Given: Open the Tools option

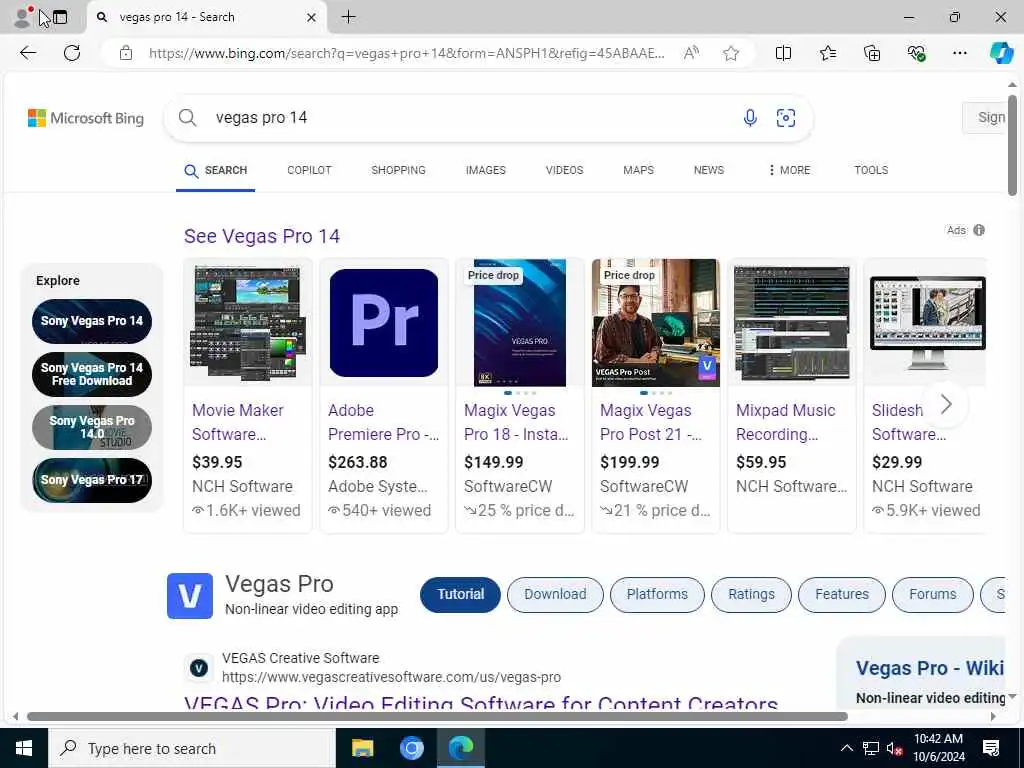Looking at the screenshot, I should pyautogui.click(x=871, y=170).
